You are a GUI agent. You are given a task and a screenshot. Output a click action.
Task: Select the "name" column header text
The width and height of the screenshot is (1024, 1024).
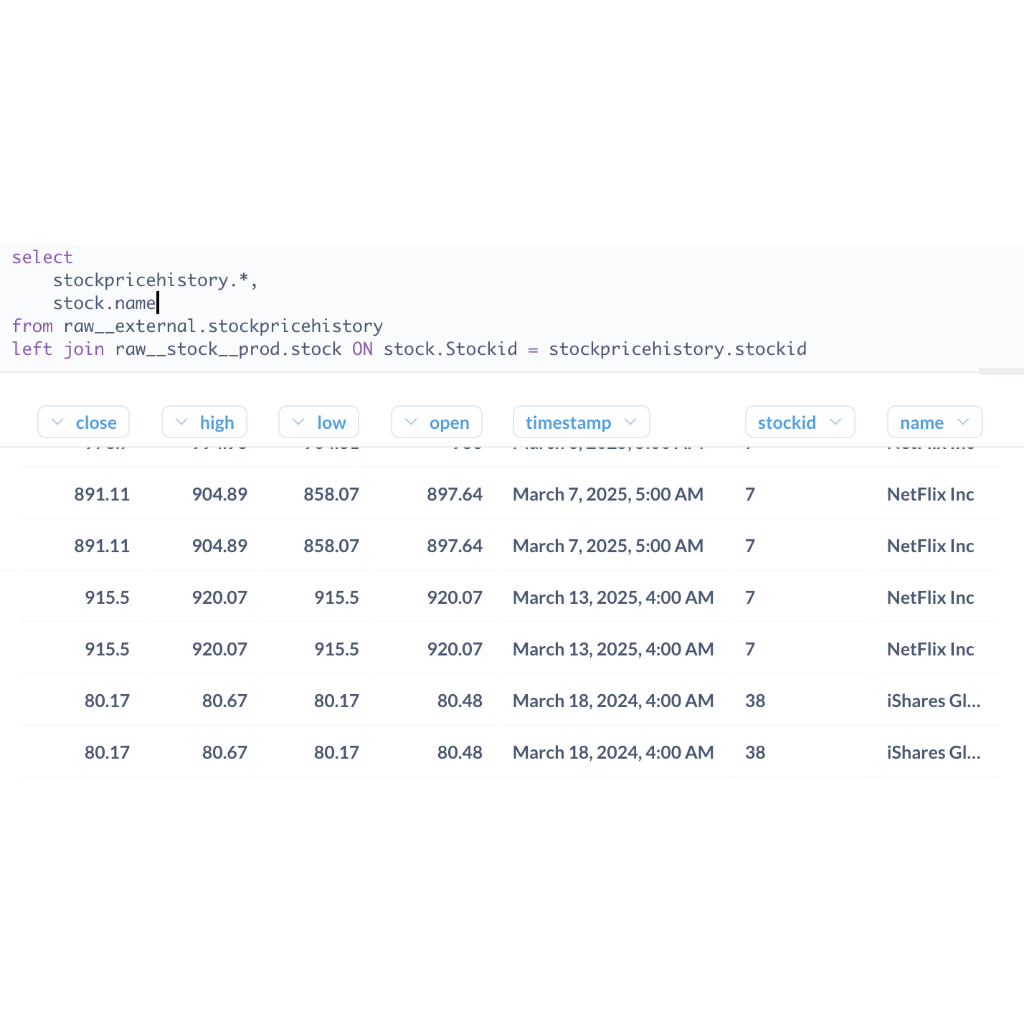coord(921,422)
